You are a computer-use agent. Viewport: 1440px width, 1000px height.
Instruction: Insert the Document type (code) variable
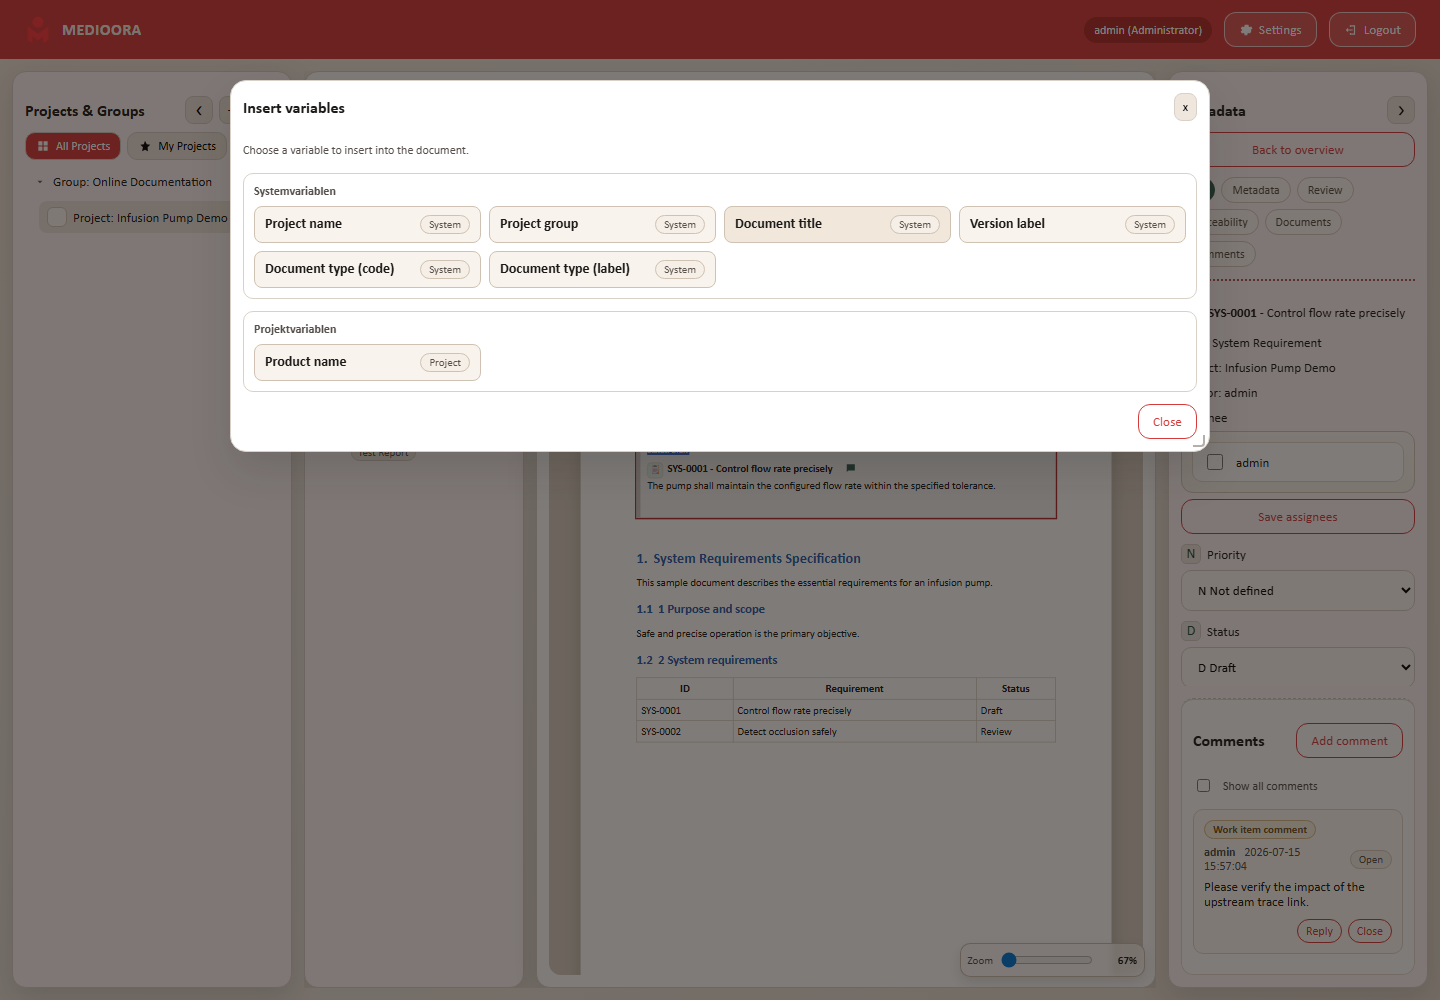click(367, 269)
